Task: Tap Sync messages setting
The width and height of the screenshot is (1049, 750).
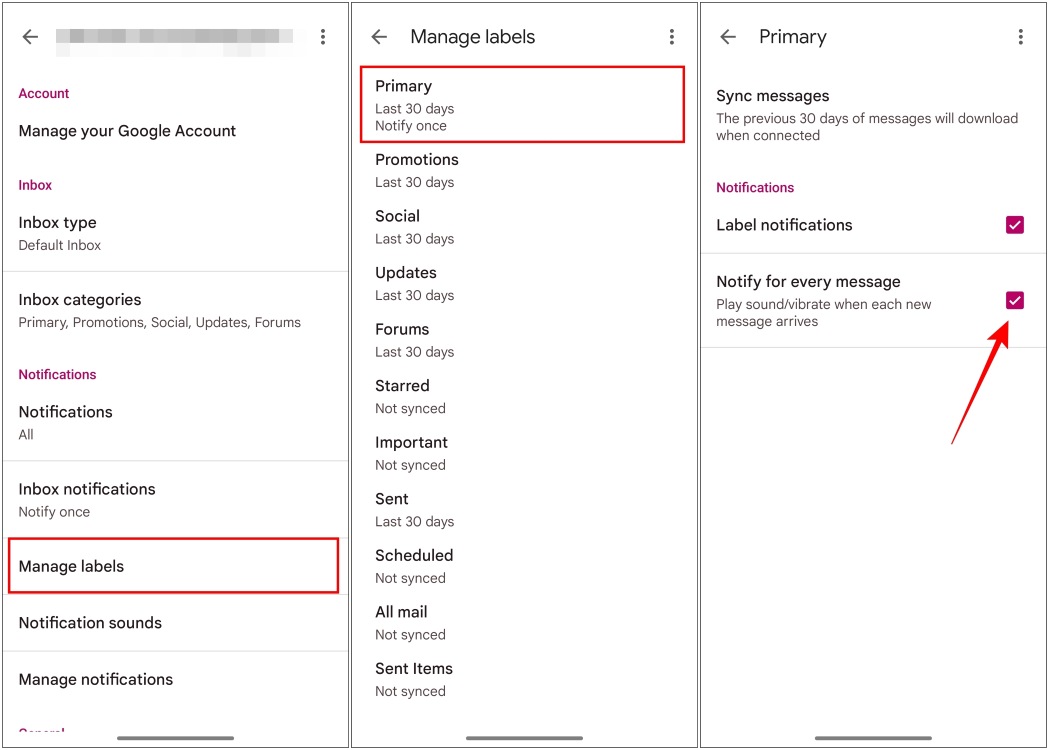Action: pyautogui.click(x=872, y=115)
